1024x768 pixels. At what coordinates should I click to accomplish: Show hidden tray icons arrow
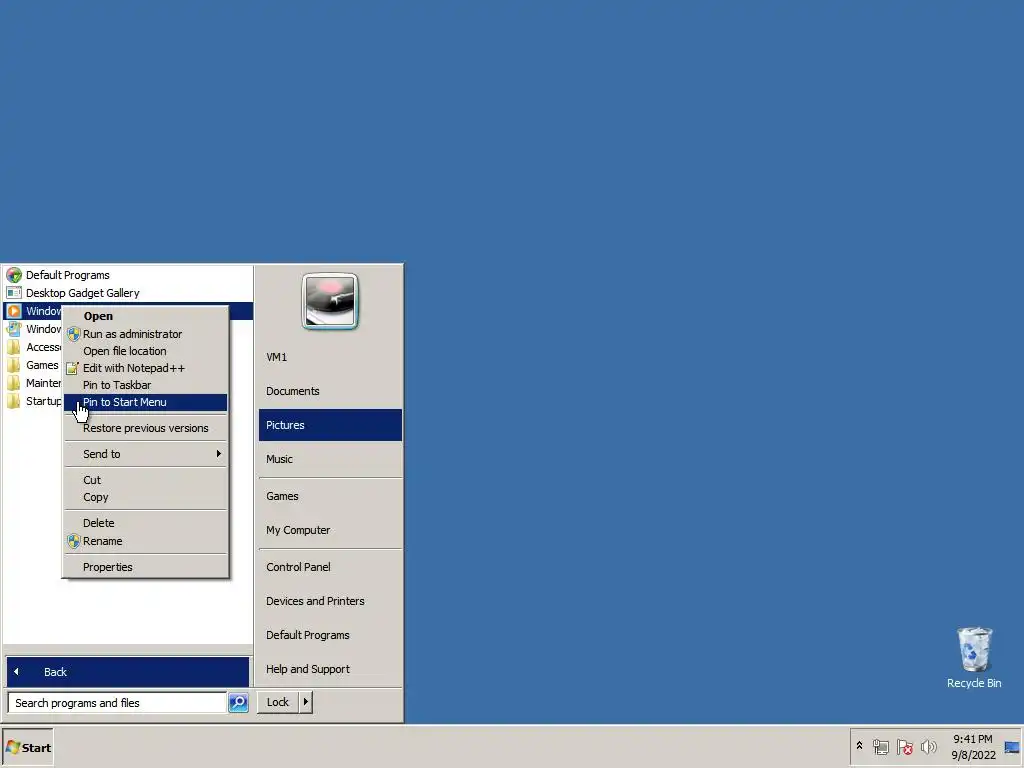point(859,745)
